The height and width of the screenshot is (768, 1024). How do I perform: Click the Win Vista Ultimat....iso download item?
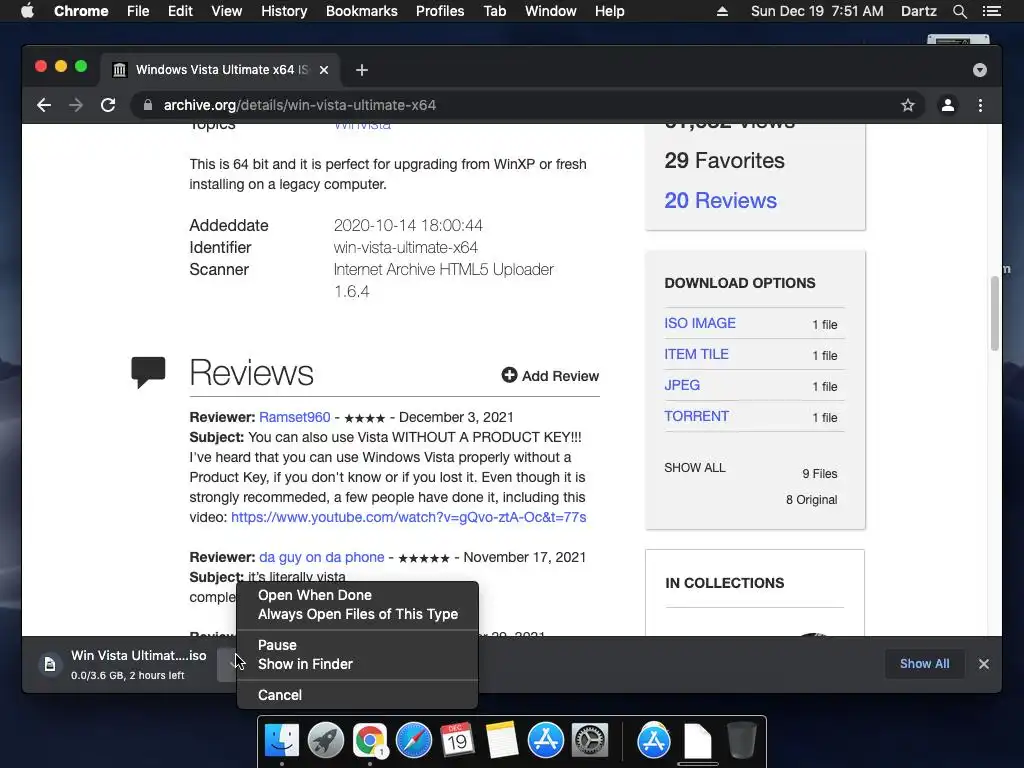[x=138, y=664]
